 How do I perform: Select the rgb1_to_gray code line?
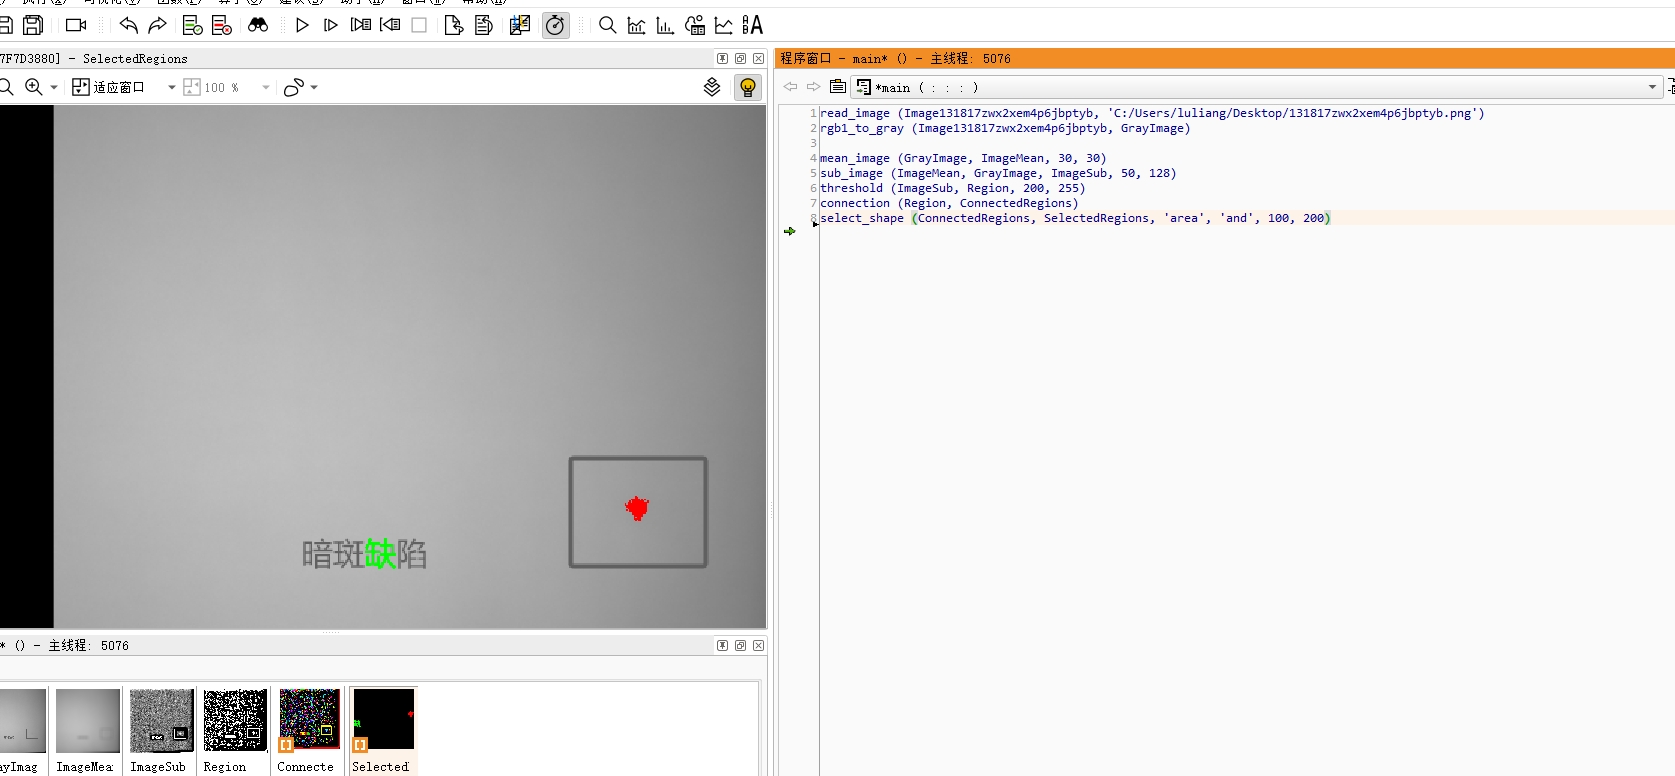pos(1005,128)
